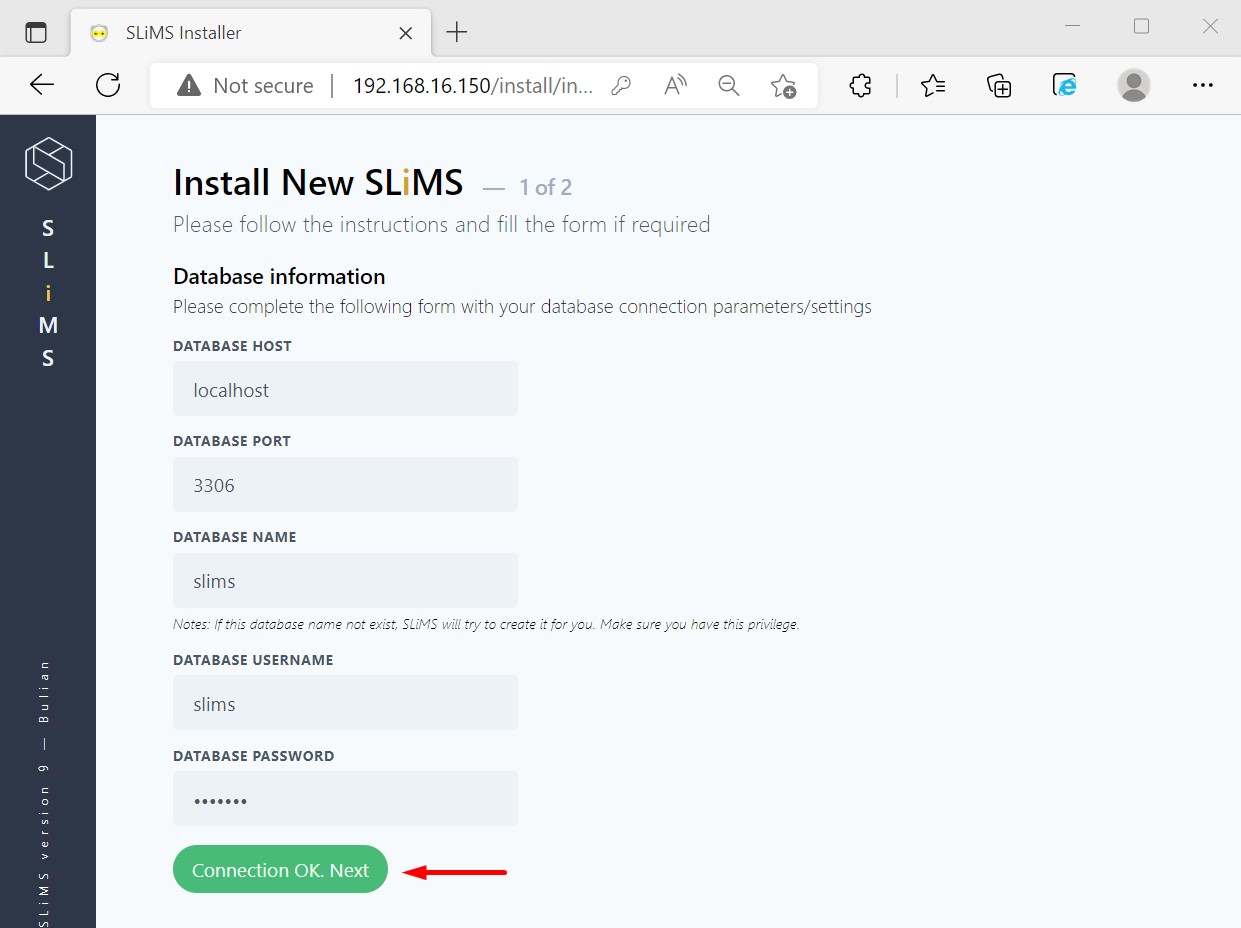
Task: Open the saved passwords key icon
Action: 621,86
